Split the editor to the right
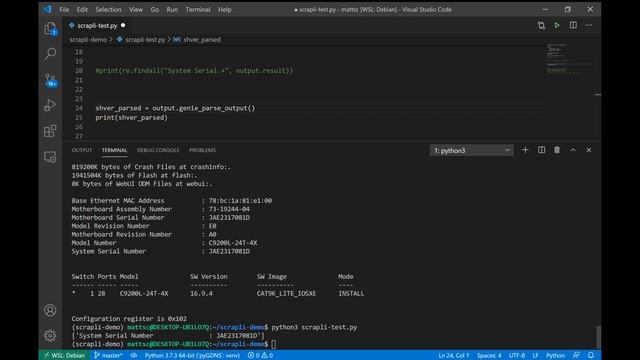Screen dimensions: 640x360 click(x=573, y=25)
